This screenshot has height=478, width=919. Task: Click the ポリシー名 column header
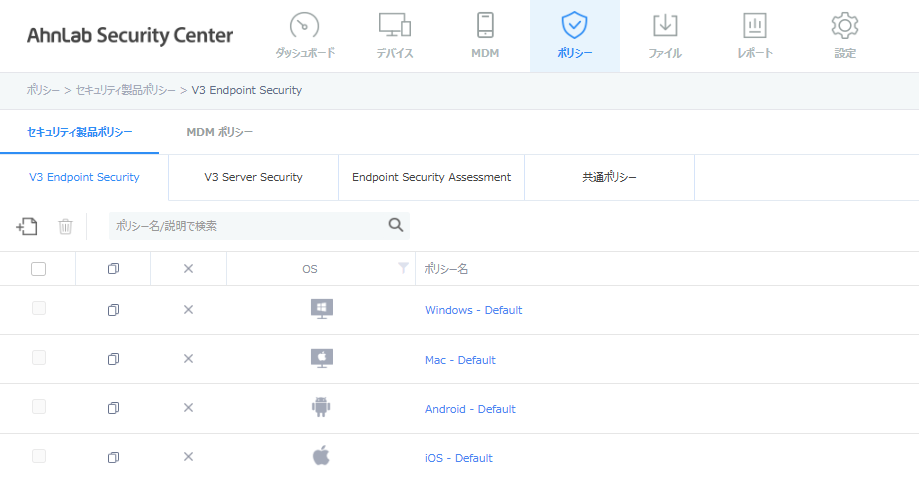tap(446, 269)
